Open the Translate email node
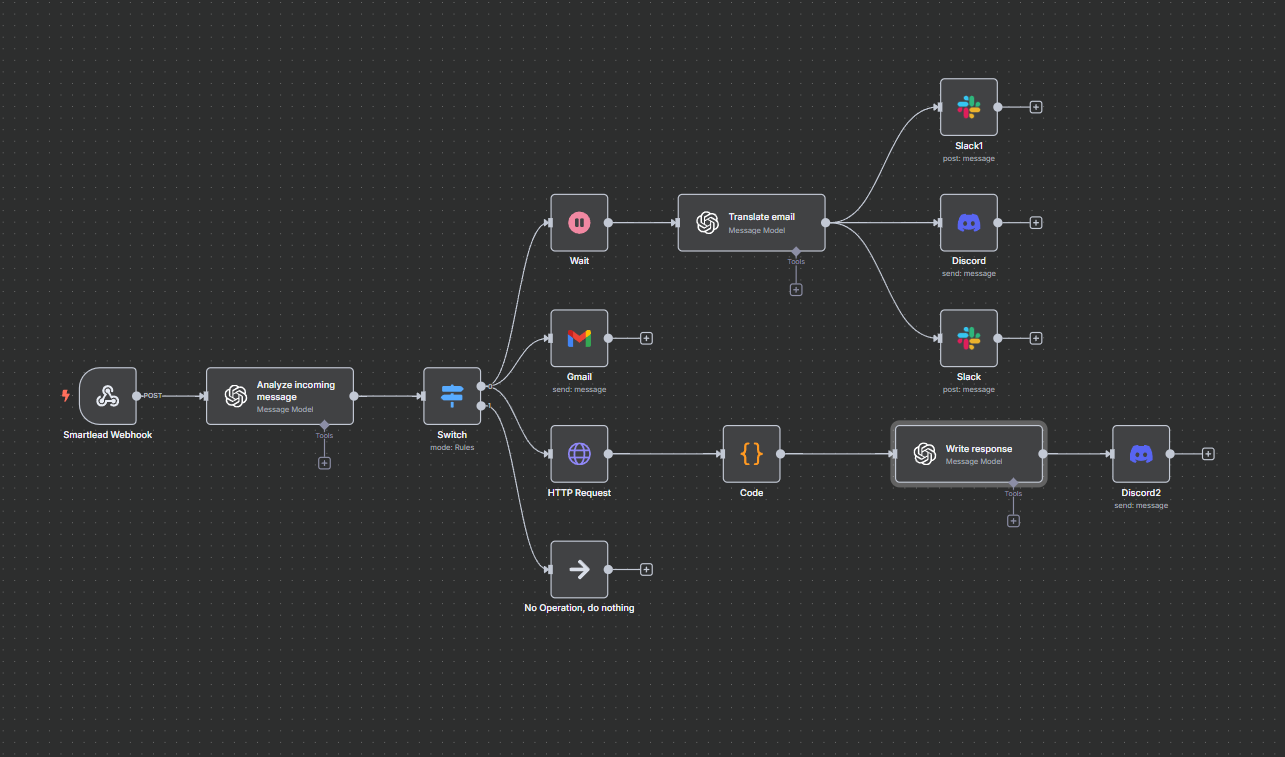Viewport: 1285px width, 757px height. click(751, 222)
